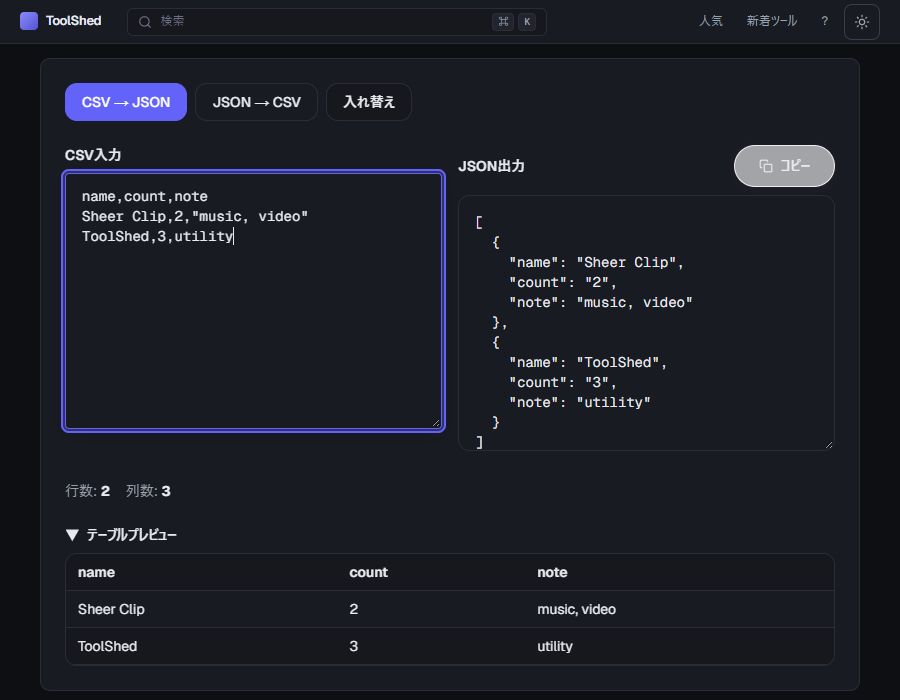Focus the 検索 search field

click(x=336, y=22)
